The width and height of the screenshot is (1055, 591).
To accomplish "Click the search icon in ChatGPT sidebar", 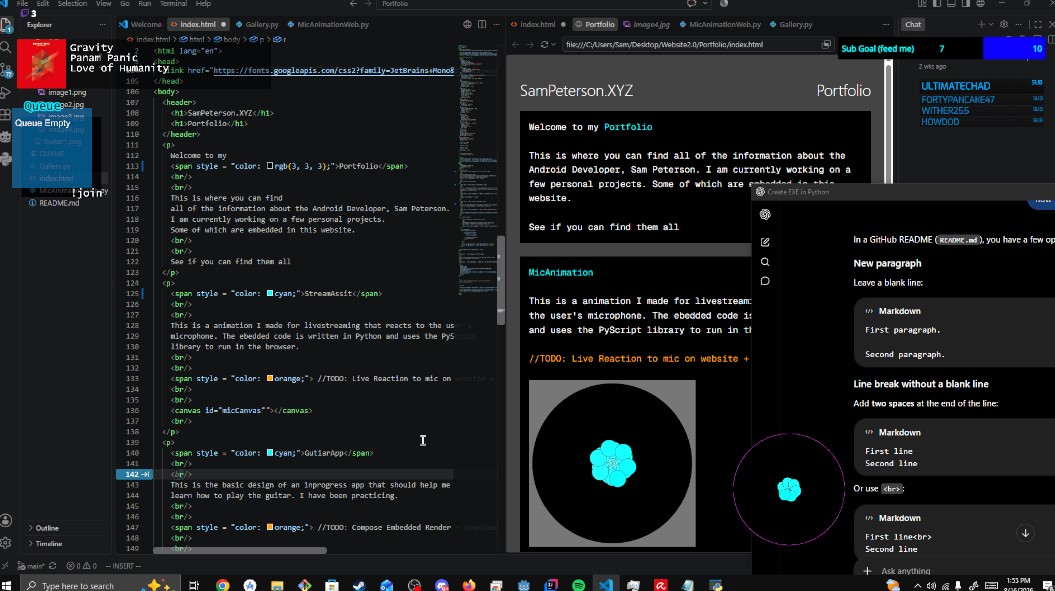I will coord(765,262).
